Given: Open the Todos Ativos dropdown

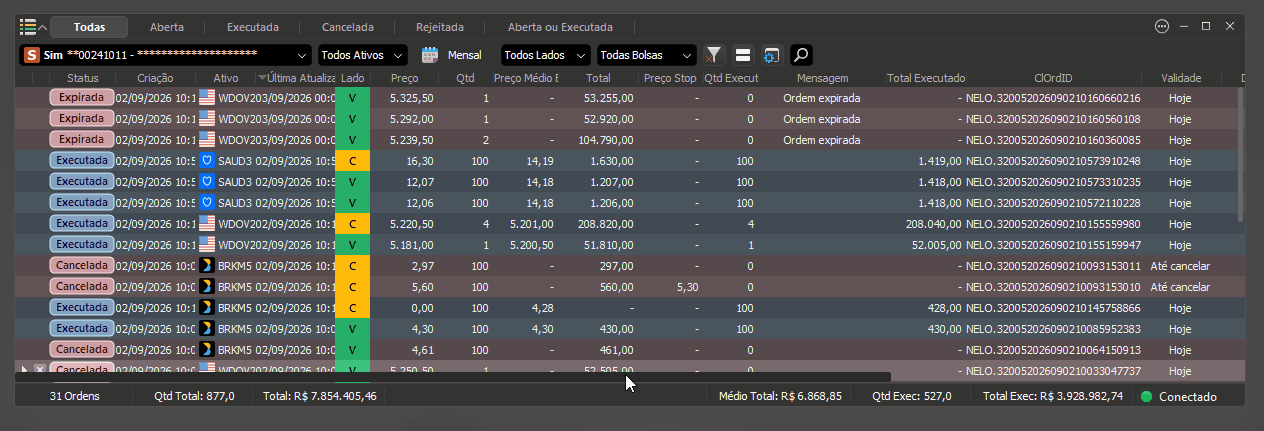Looking at the screenshot, I should click(x=363, y=55).
